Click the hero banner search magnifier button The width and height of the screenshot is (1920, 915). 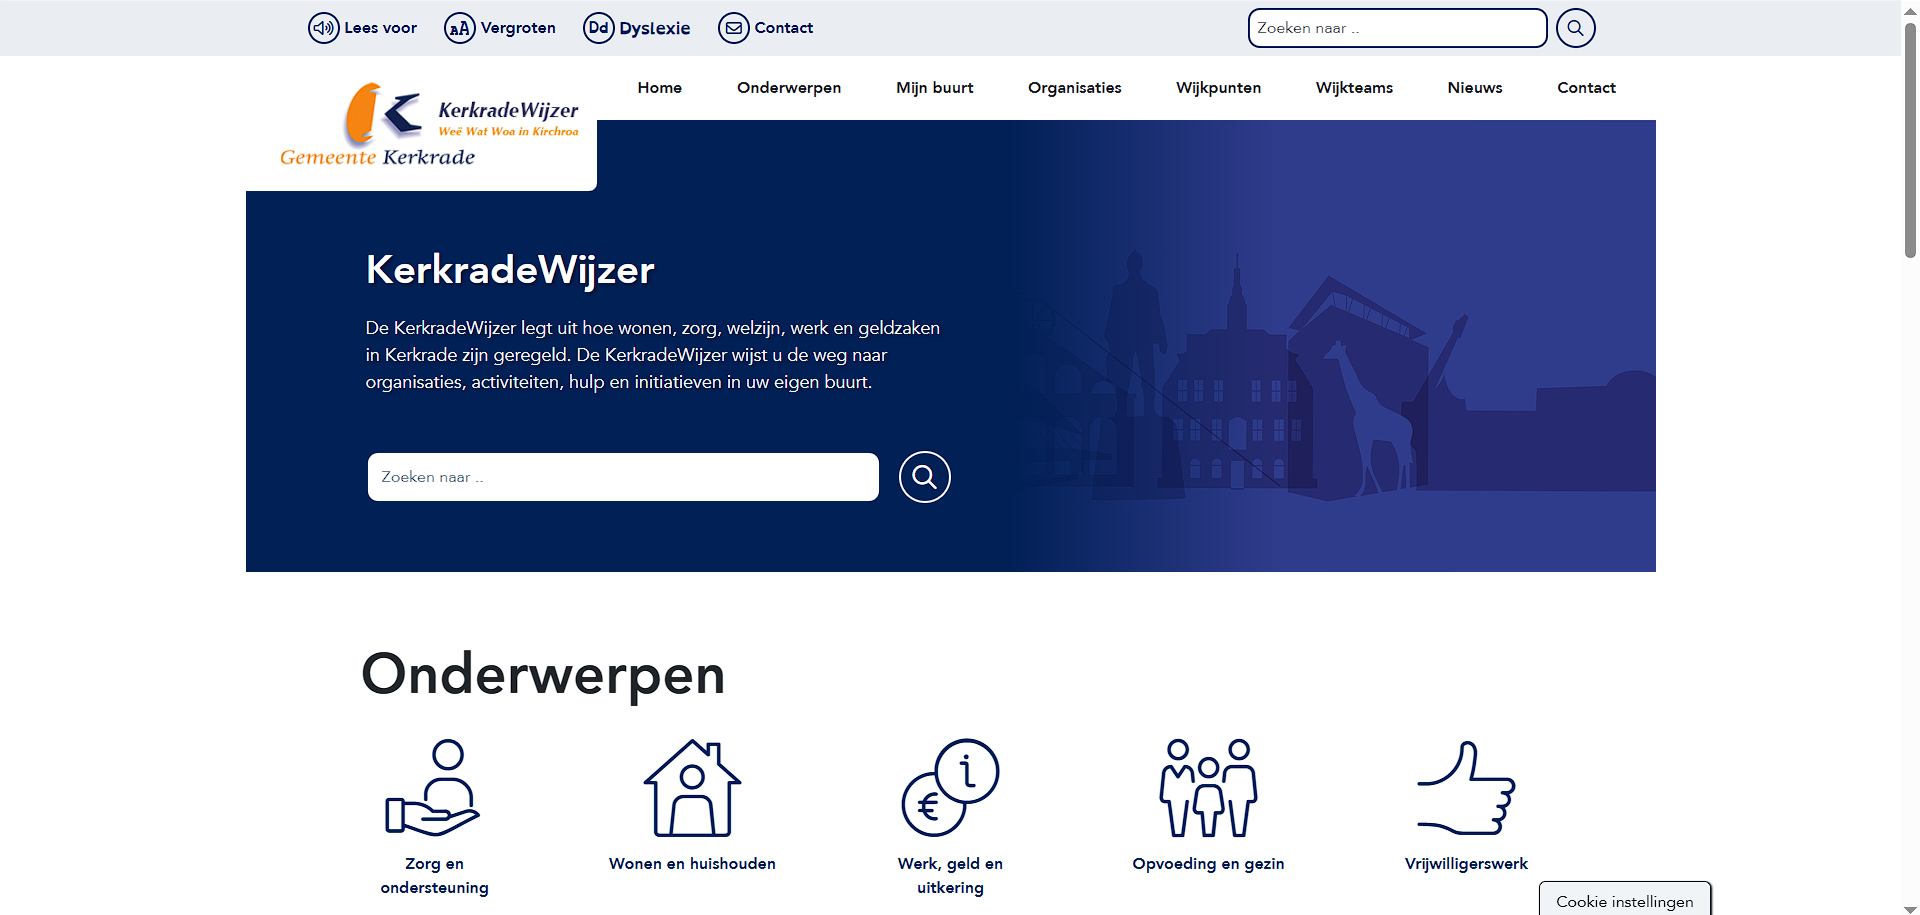coord(924,477)
